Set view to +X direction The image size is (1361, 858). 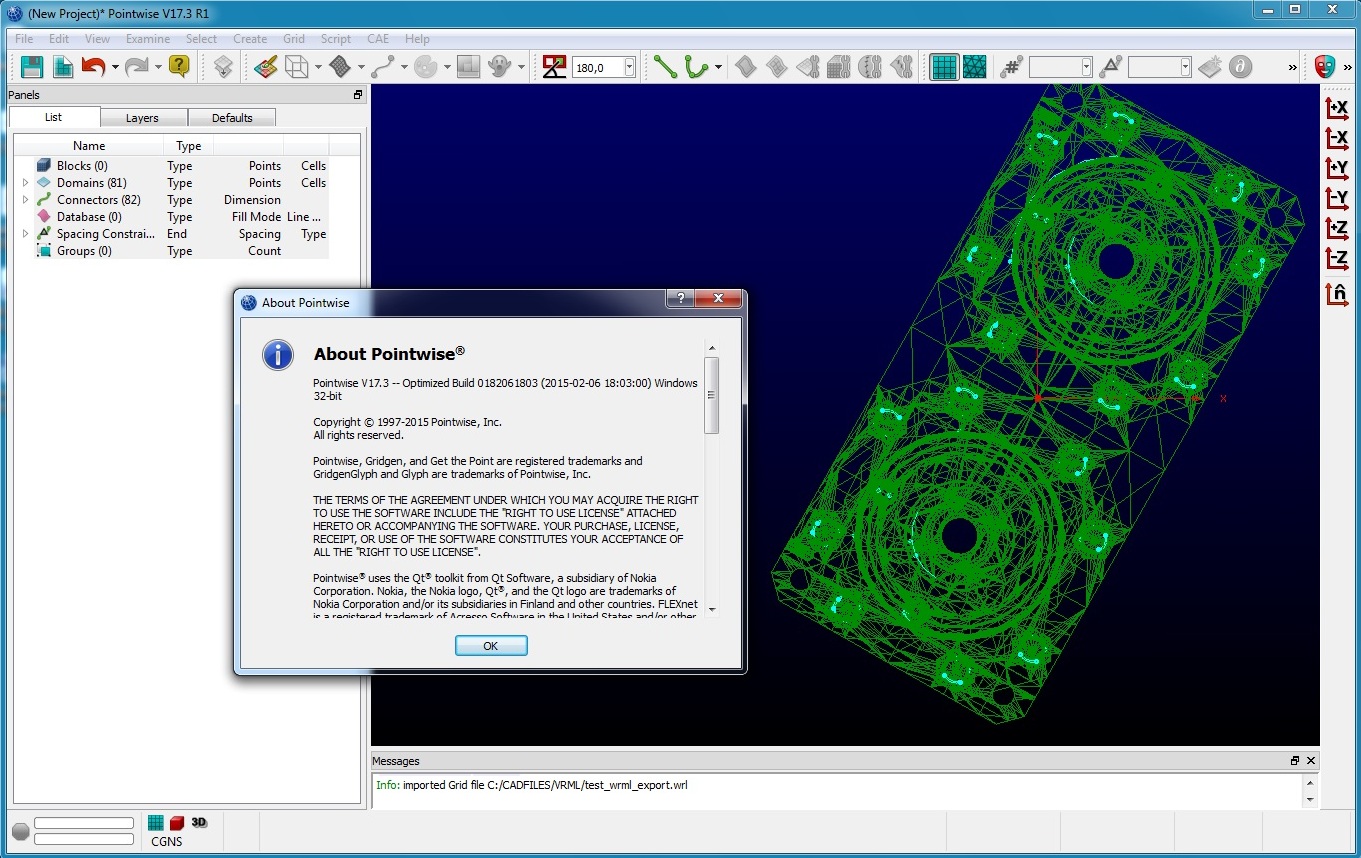(x=1336, y=108)
